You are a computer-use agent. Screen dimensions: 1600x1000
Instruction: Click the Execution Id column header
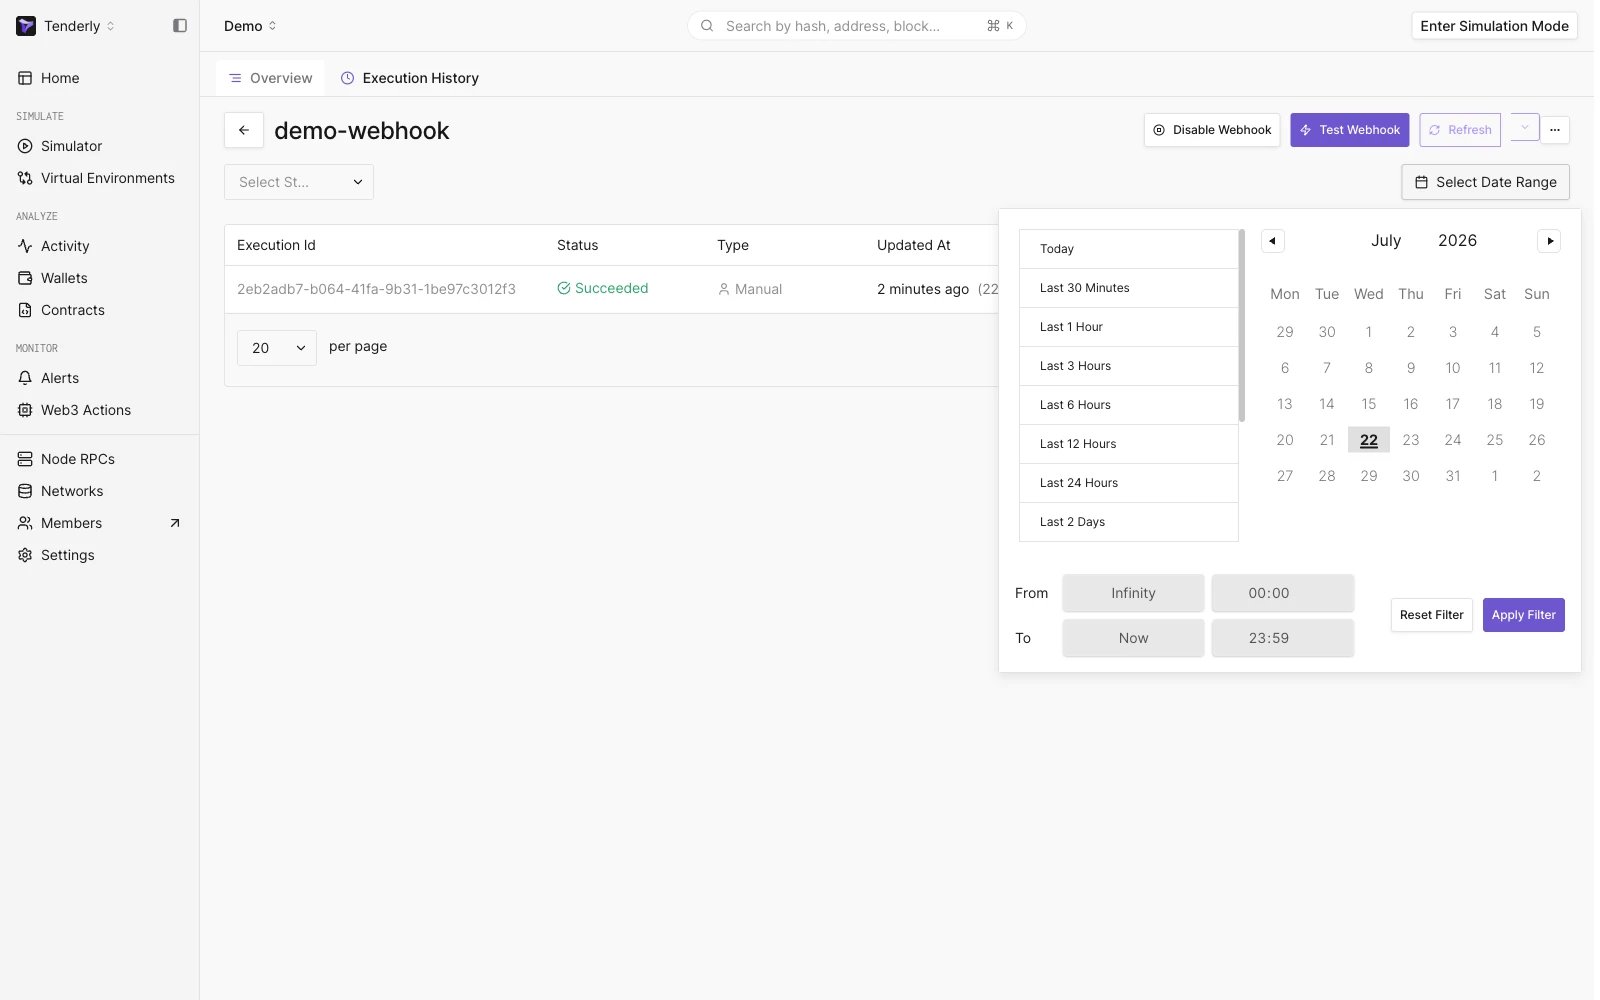coord(276,245)
